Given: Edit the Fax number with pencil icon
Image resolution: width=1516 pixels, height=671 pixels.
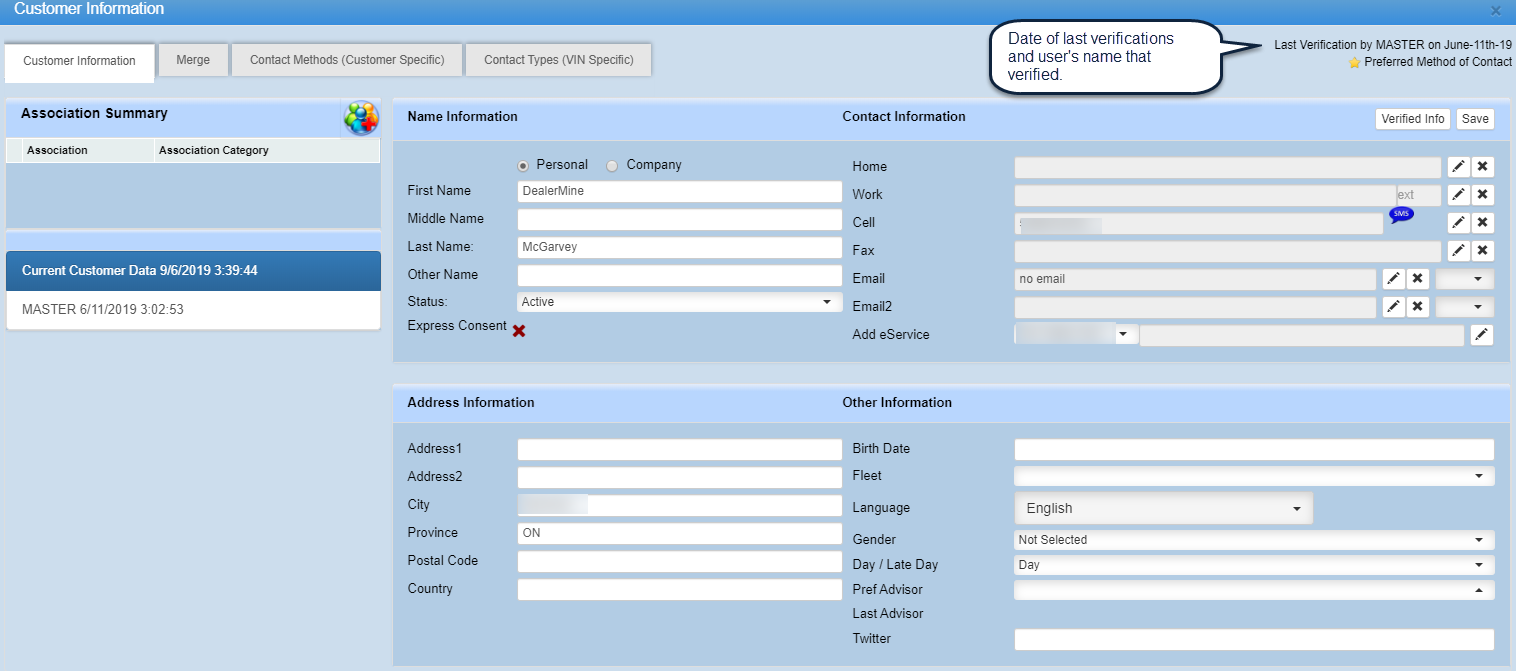Looking at the screenshot, I should coord(1458,251).
